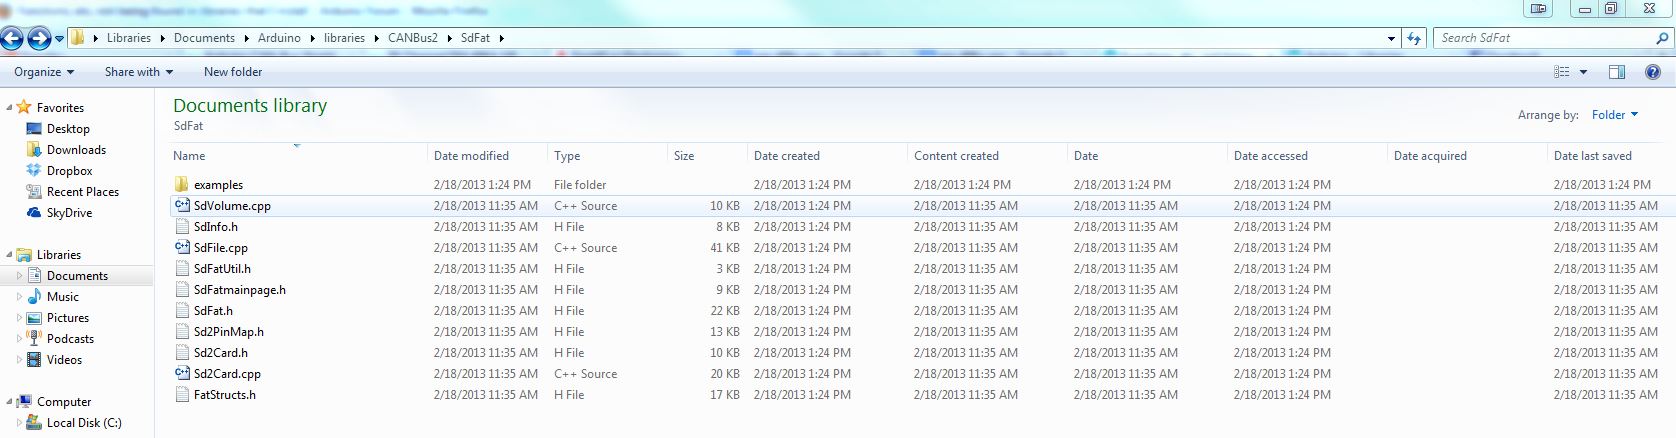1676x438 pixels.
Task: Select SdFat in the address breadcrumb
Action: 475,38
